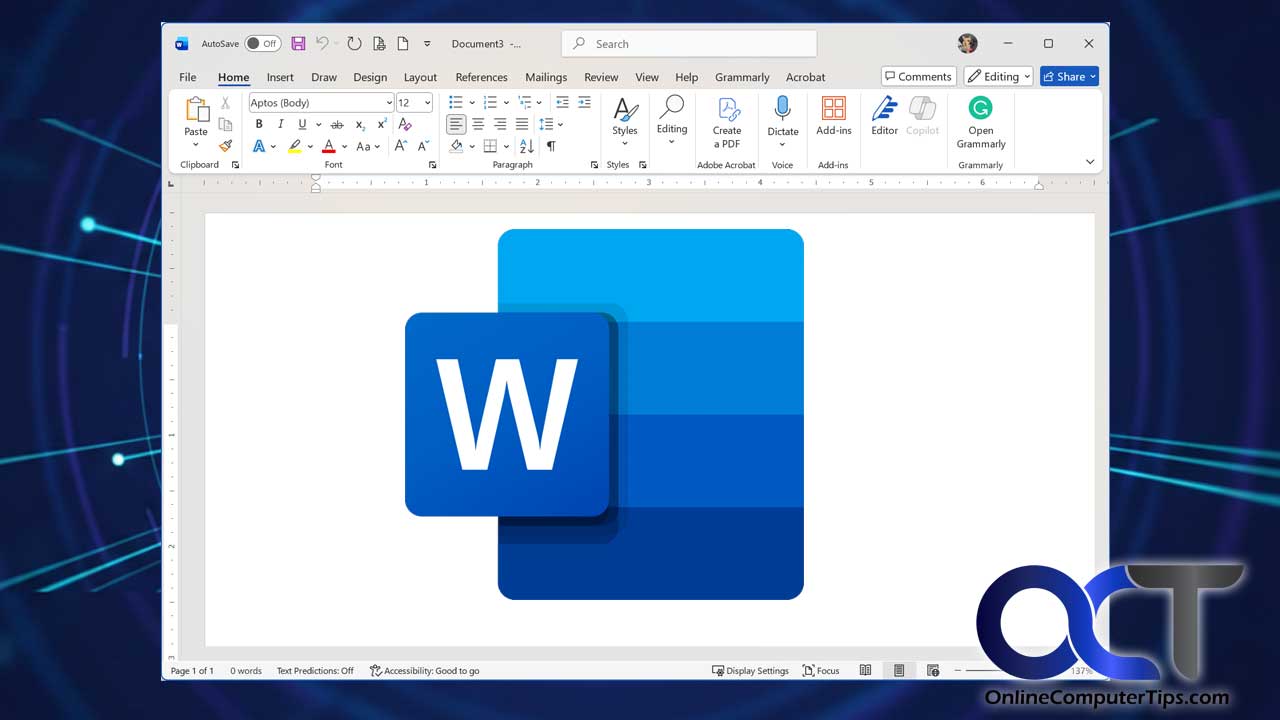Image resolution: width=1280 pixels, height=720 pixels.
Task: Open the user account profile picture
Action: [x=967, y=44]
